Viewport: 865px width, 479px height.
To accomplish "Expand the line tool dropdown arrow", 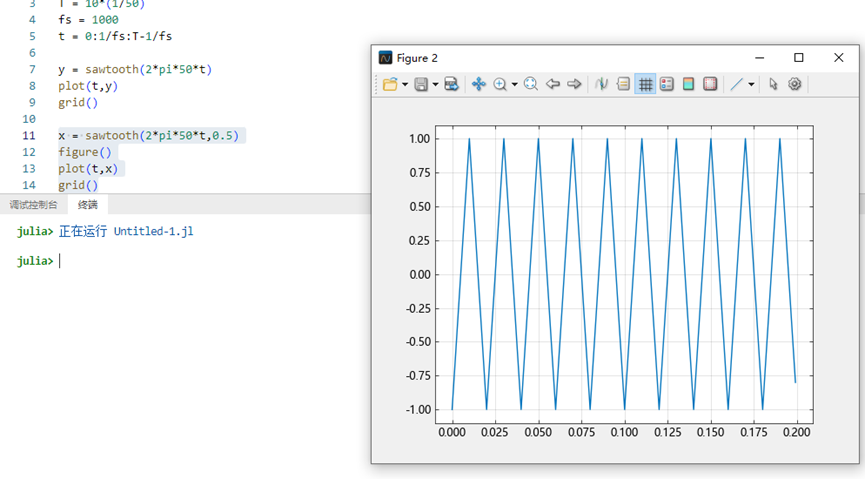I will pos(751,84).
